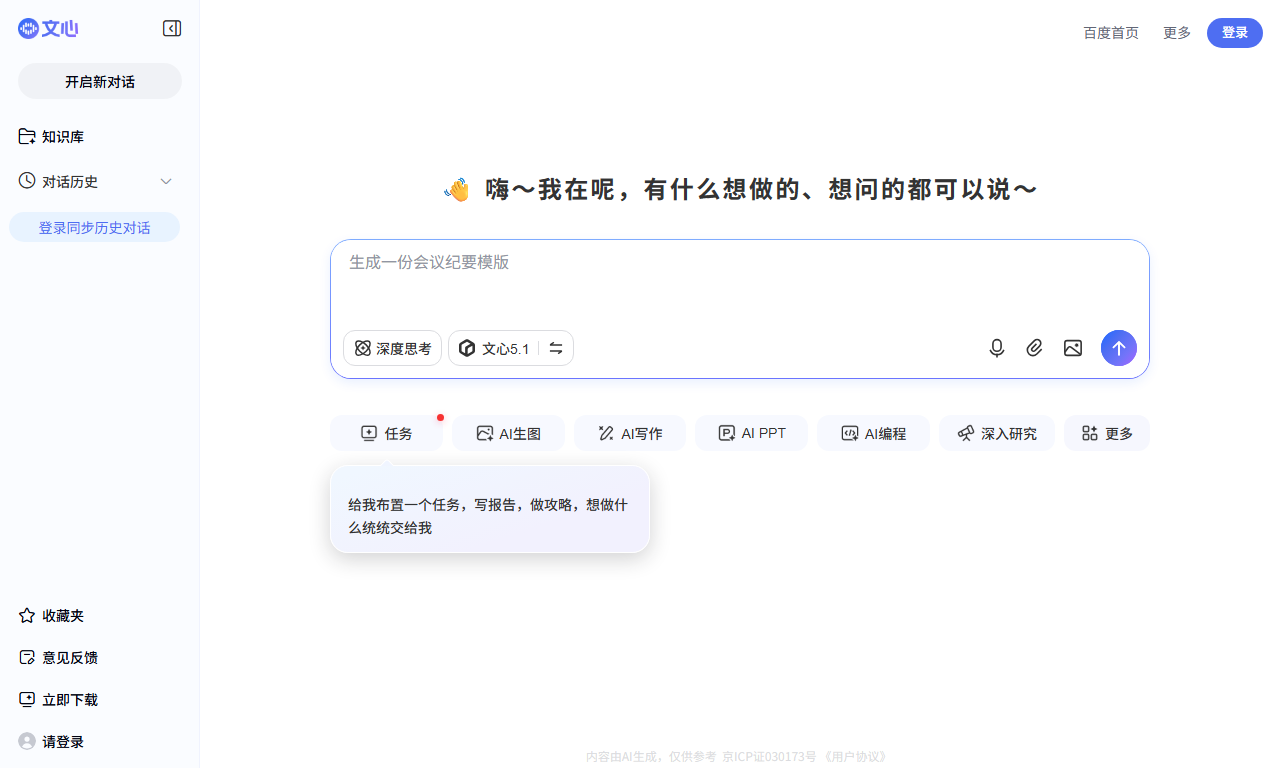The height and width of the screenshot is (768, 1280).
Task: Attach a file with the paperclip icon
Action: [x=1035, y=348]
